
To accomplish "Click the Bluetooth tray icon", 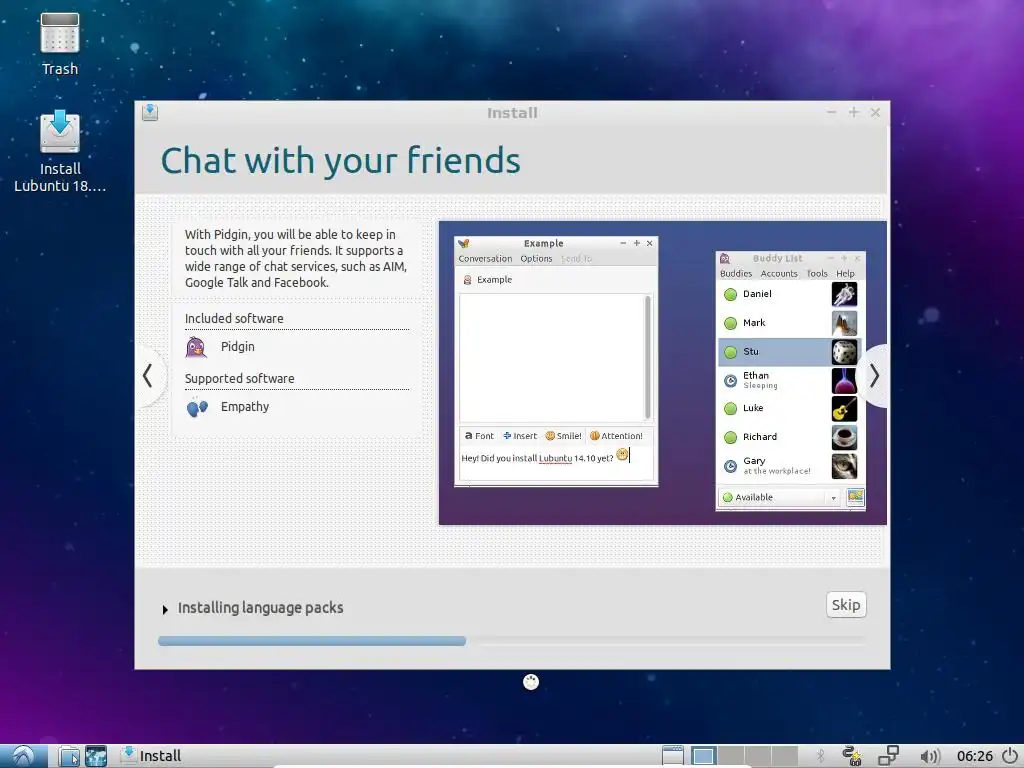I will point(821,756).
